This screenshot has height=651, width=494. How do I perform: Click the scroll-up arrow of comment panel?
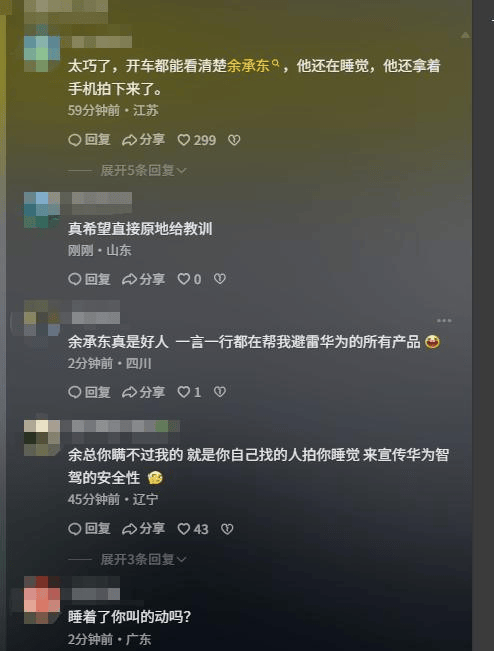point(465,36)
